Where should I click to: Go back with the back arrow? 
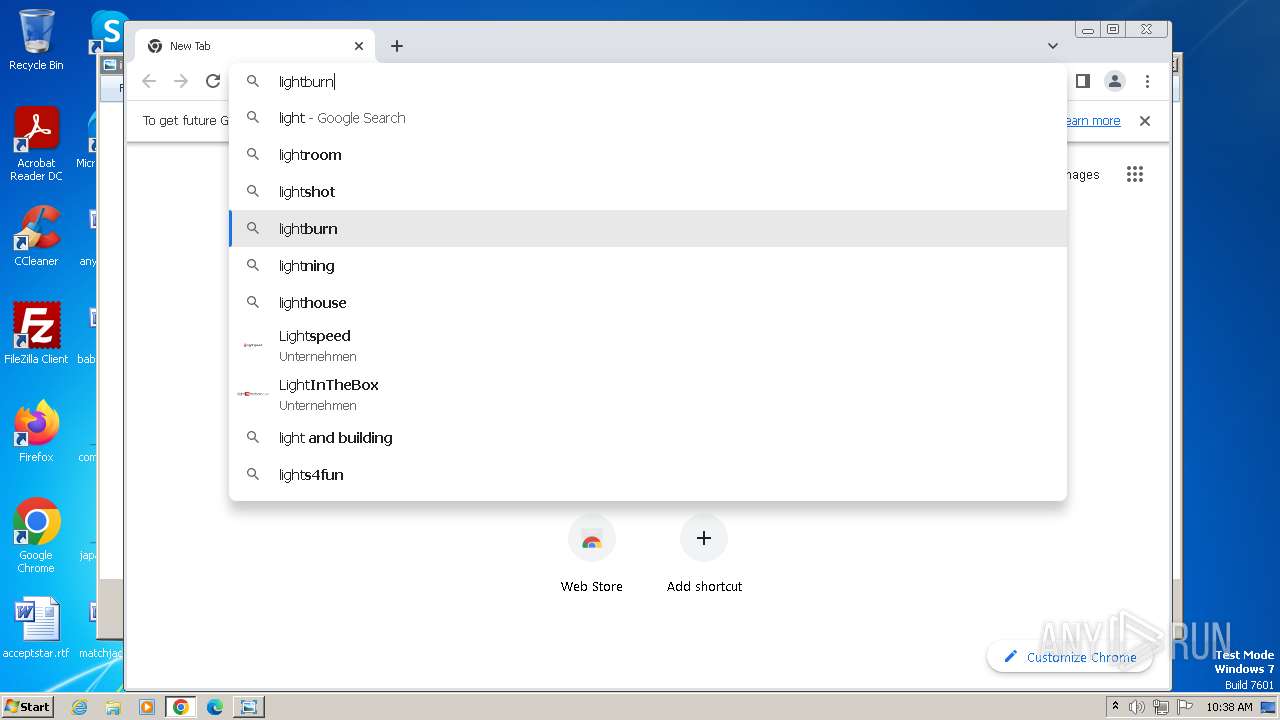pos(149,81)
